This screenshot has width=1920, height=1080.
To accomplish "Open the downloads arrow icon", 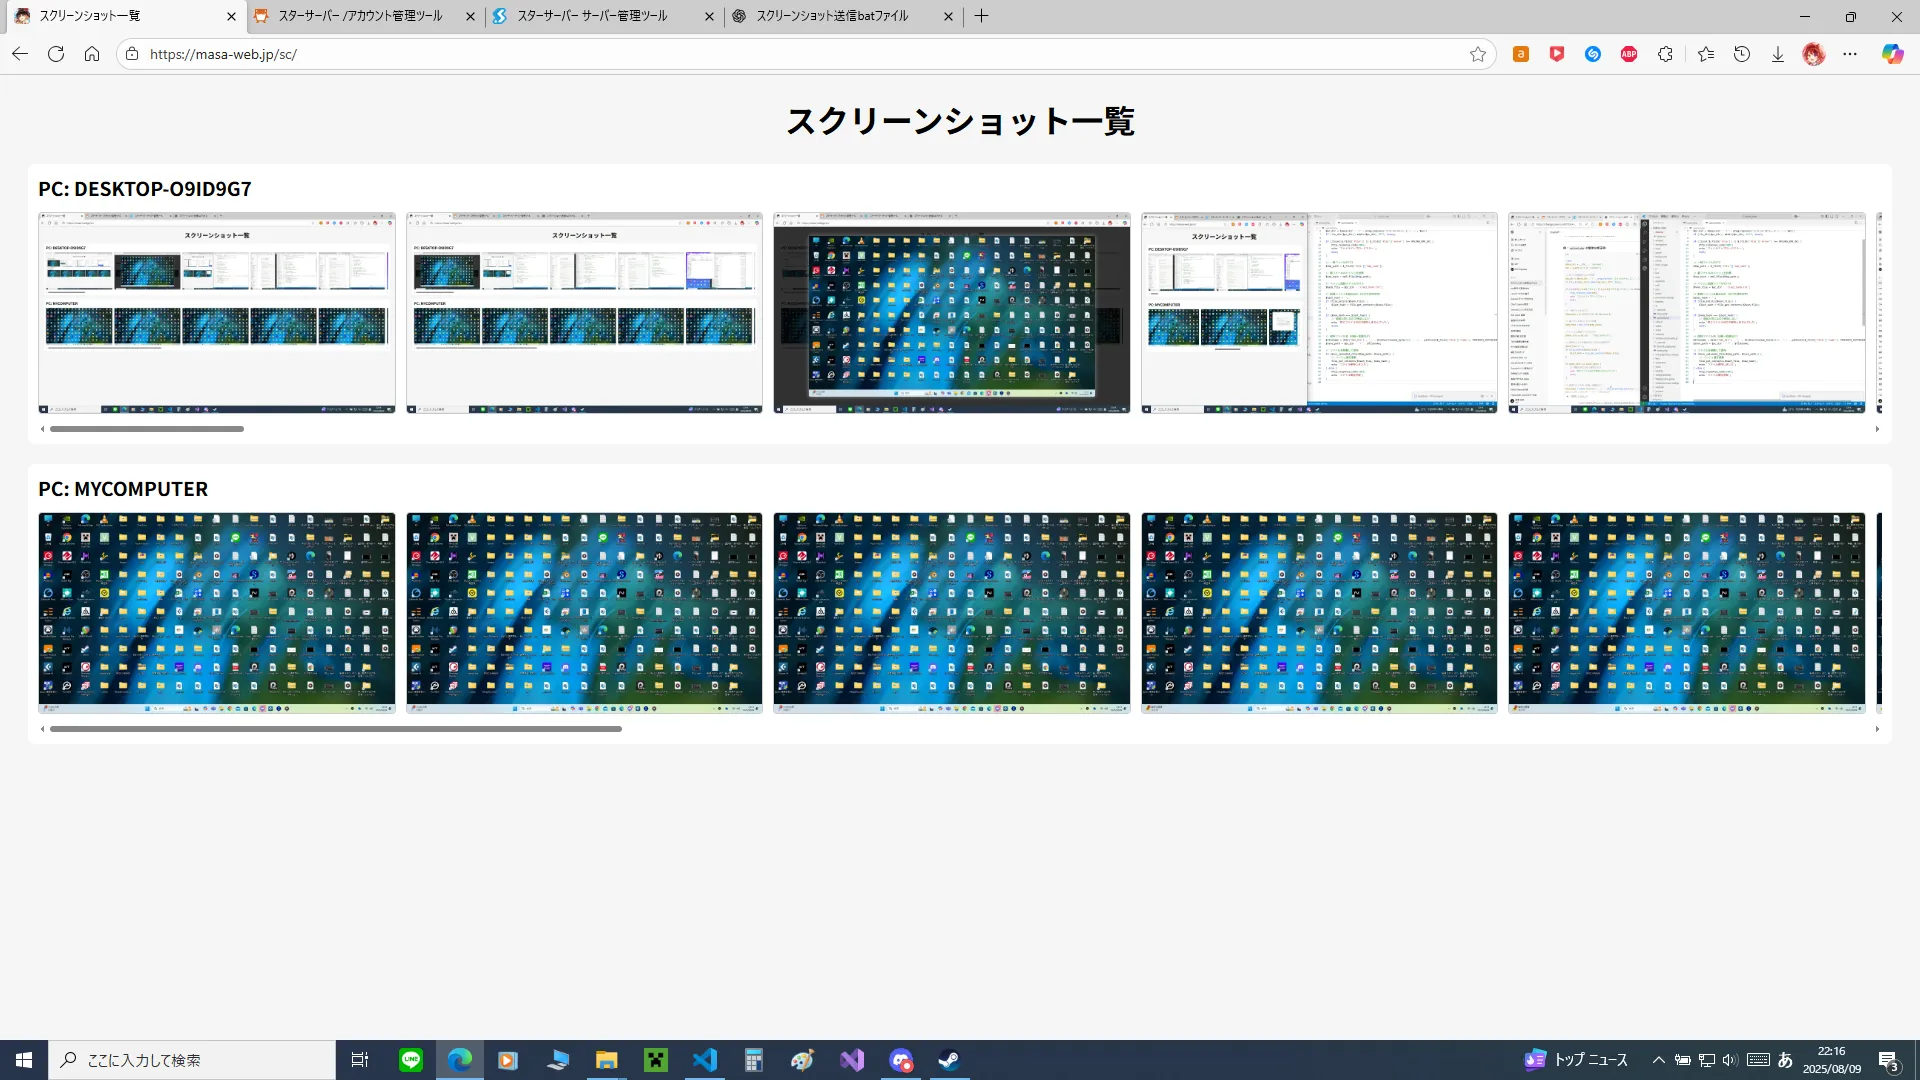I will (x=1778, y=54).
